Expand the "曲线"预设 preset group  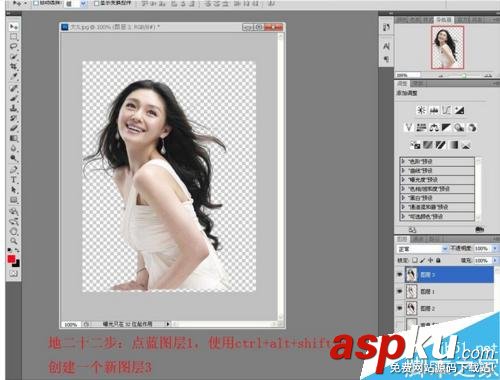[403, 171]
